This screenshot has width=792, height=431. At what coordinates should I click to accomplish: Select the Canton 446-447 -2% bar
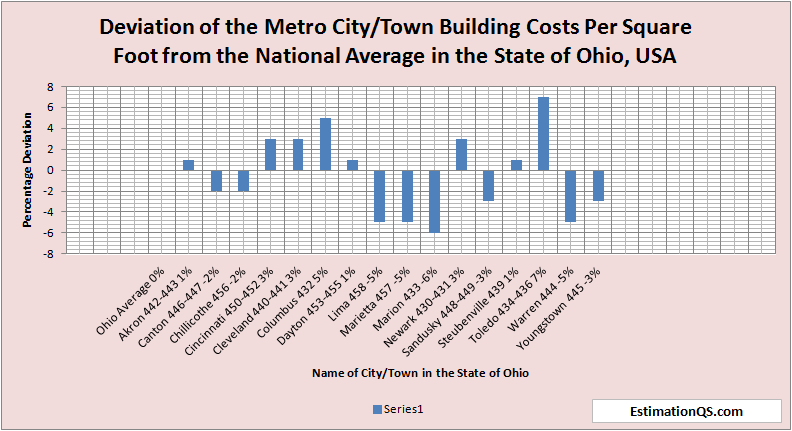coord(216,181)
